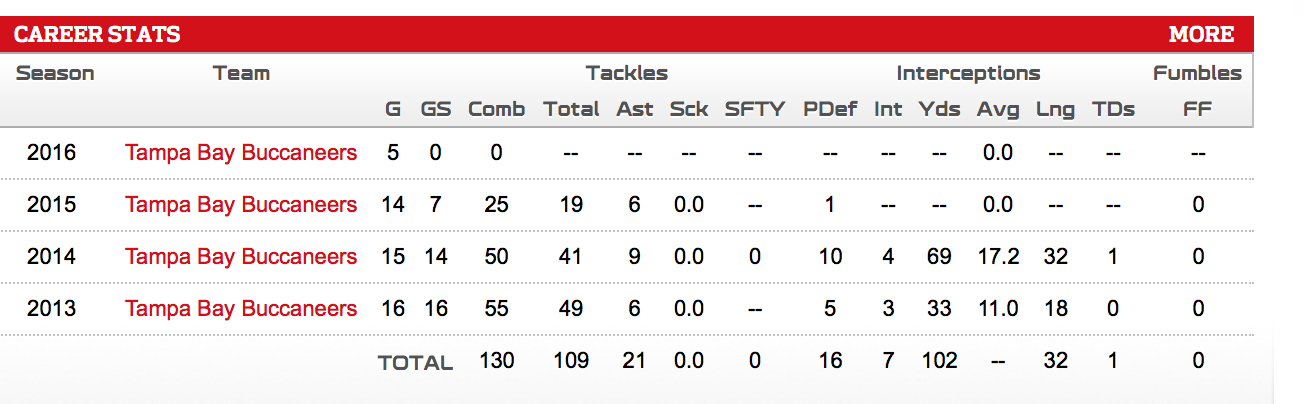Open Tampa Bay Buccaneers link for 2016
This screenshot has height=404, width=1304.
point(241,153)
